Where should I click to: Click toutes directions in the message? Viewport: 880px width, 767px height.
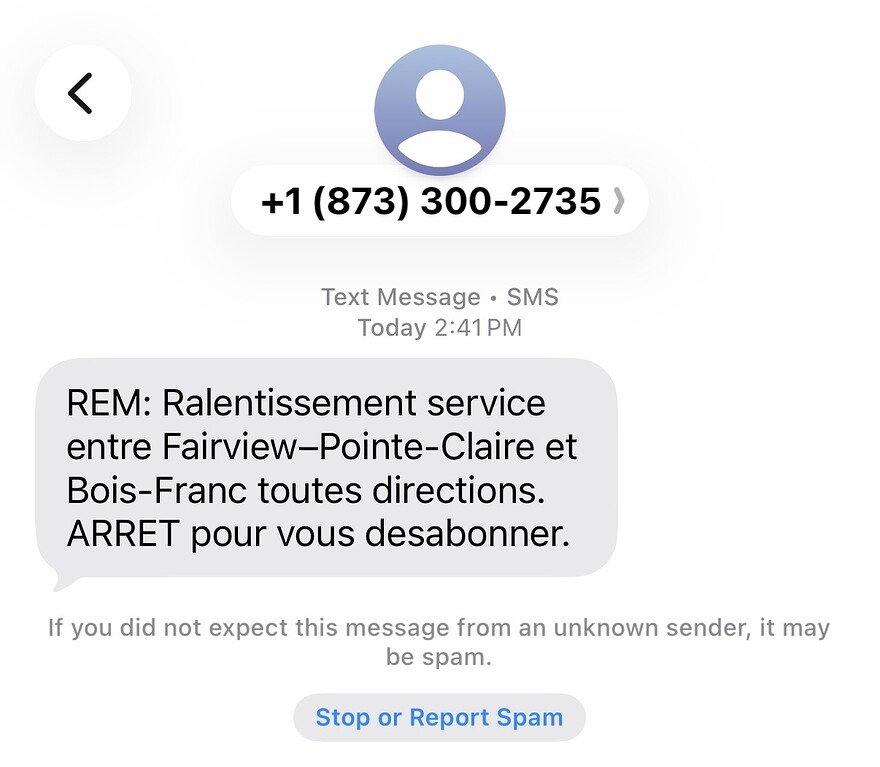coord(401,490)
